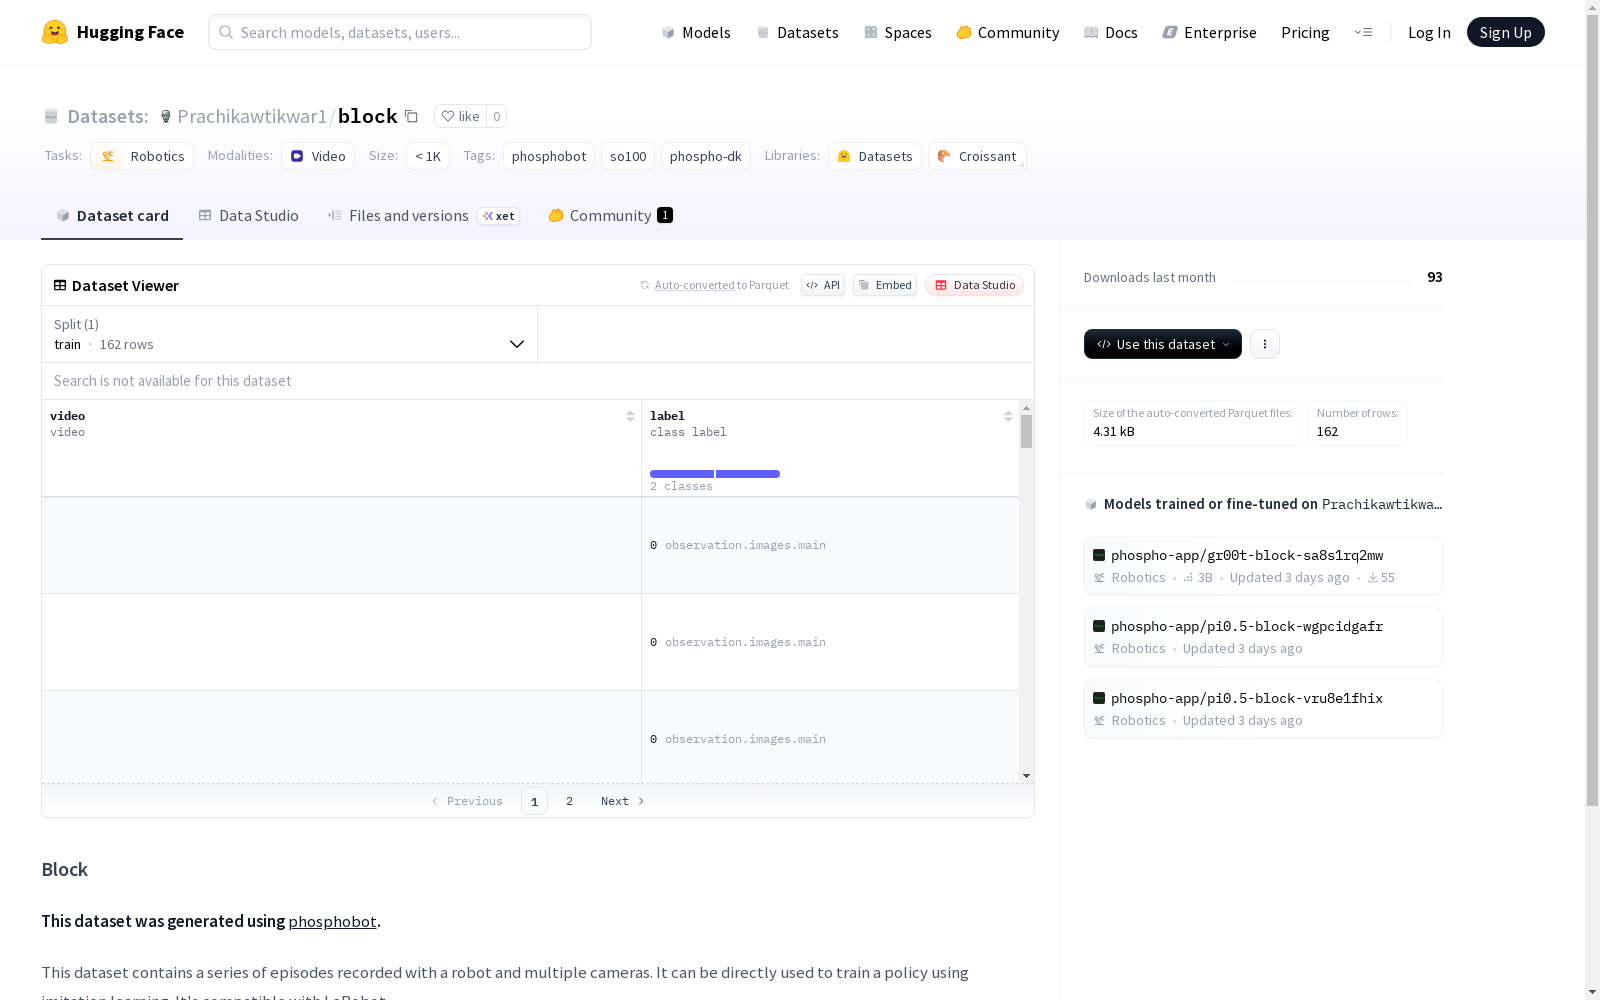The width and height of the screenshot is (1600, 1000).
Task: Click the Auto-converted link
Action: (694, 285)
